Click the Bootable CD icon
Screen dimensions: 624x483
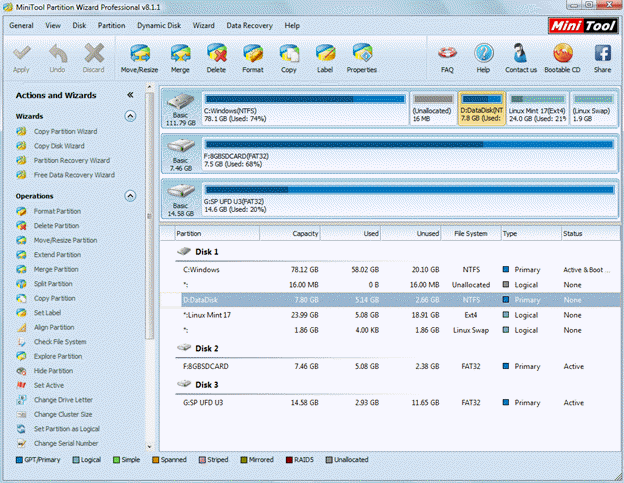(563, 53)
